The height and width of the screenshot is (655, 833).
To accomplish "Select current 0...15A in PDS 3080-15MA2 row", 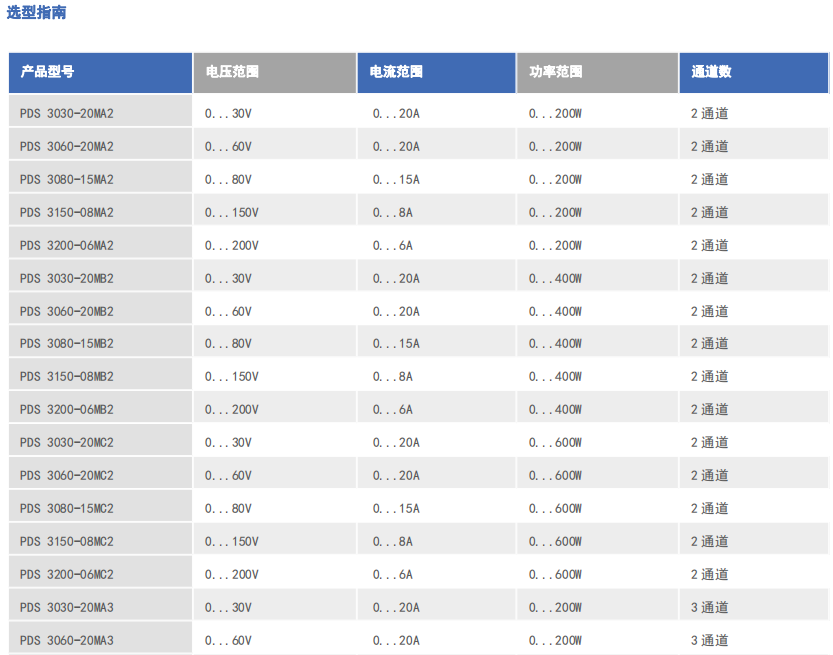I will click(396, 180).
